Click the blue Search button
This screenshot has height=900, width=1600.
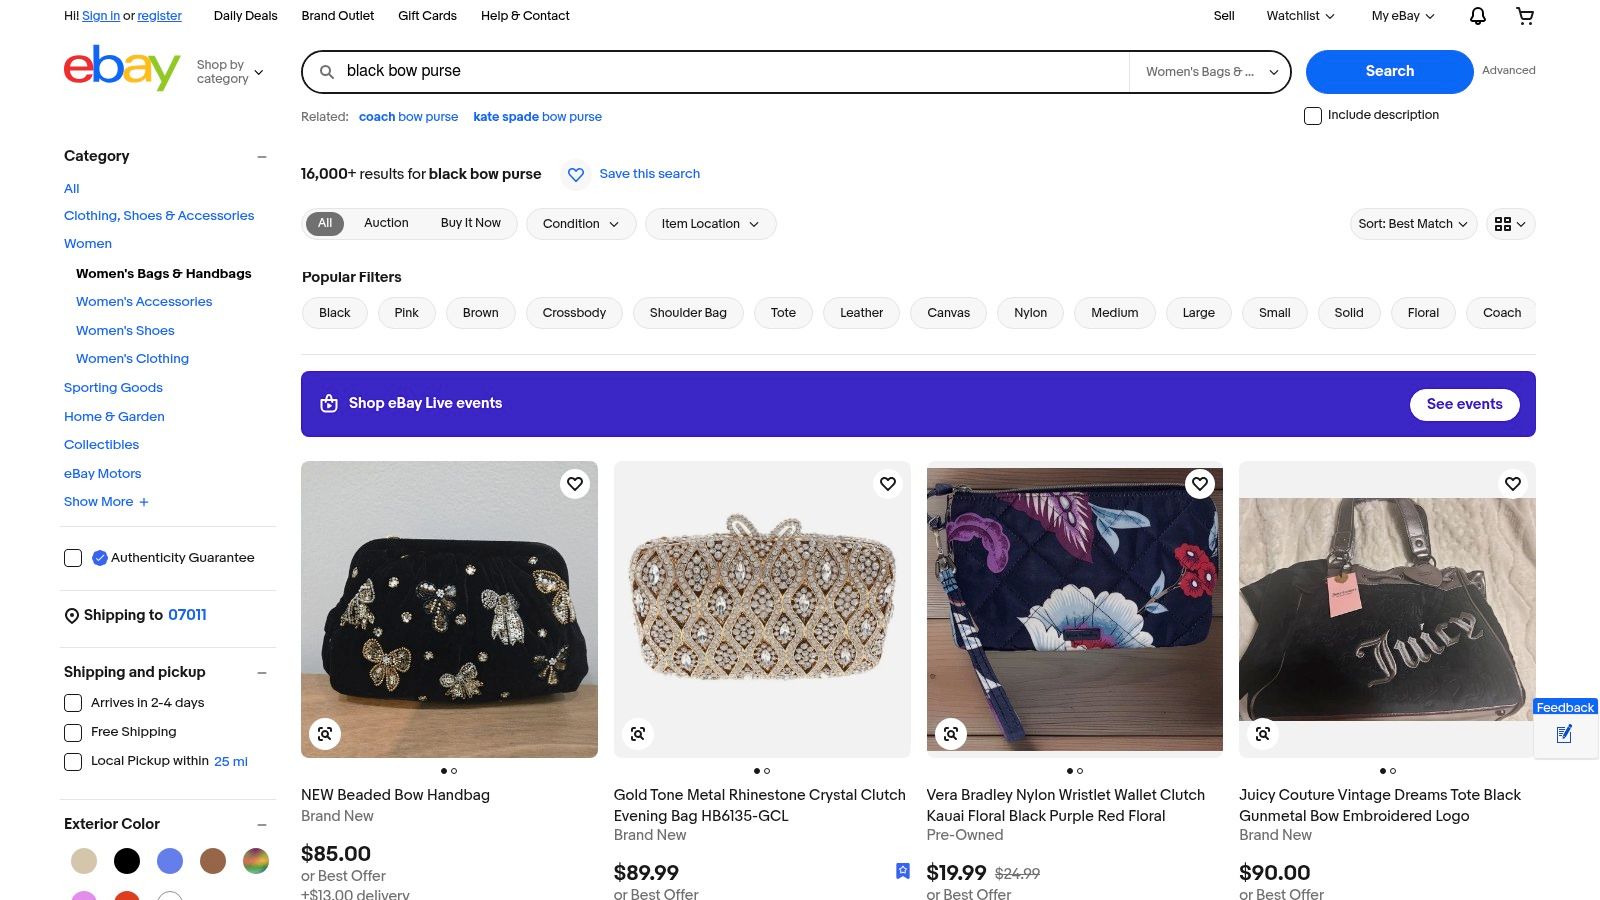tap(1389, 72)
